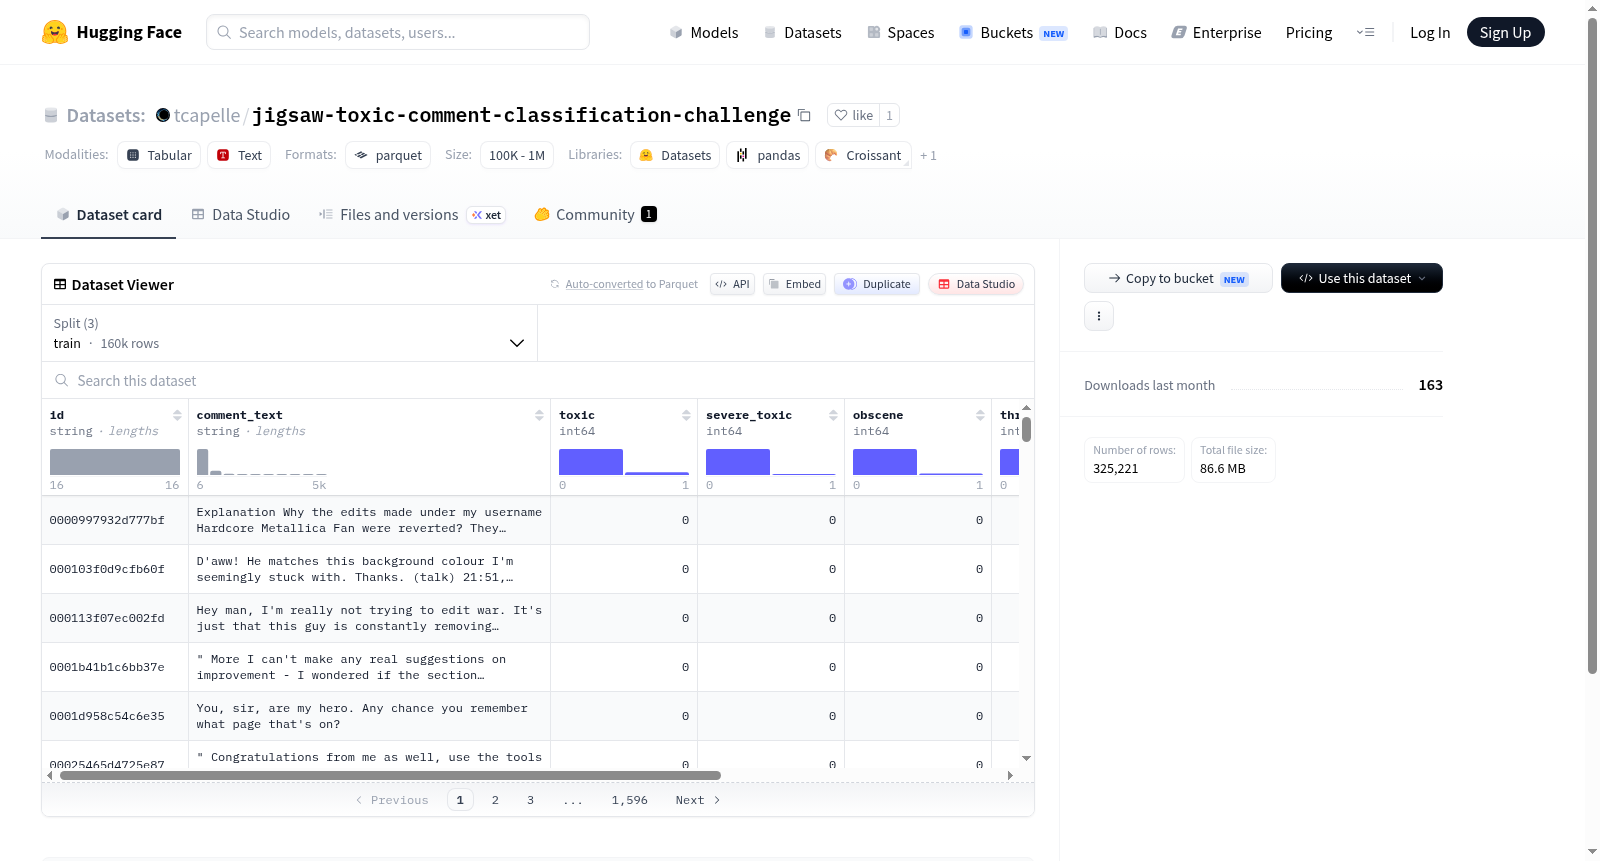Click the Embed button in Dataset Viewer
This screenshot has height=861, width=1600.
795,284
